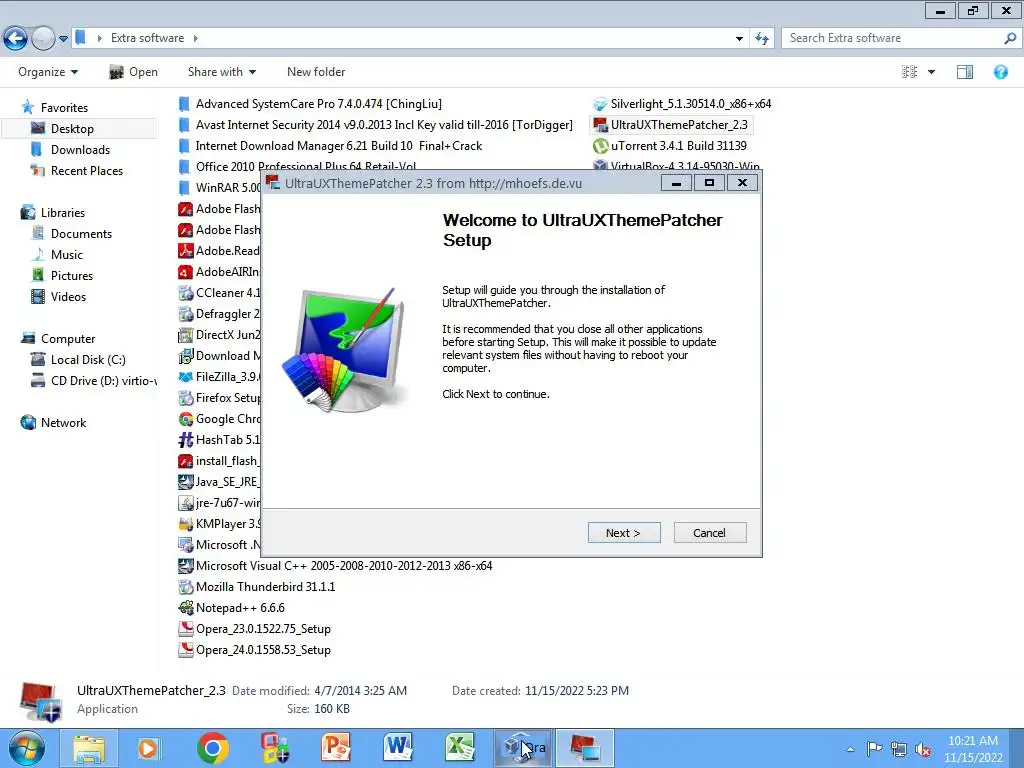Select Defraggler installer icon
Viewport: 1024px width, 768px height.
coord(185,314)
